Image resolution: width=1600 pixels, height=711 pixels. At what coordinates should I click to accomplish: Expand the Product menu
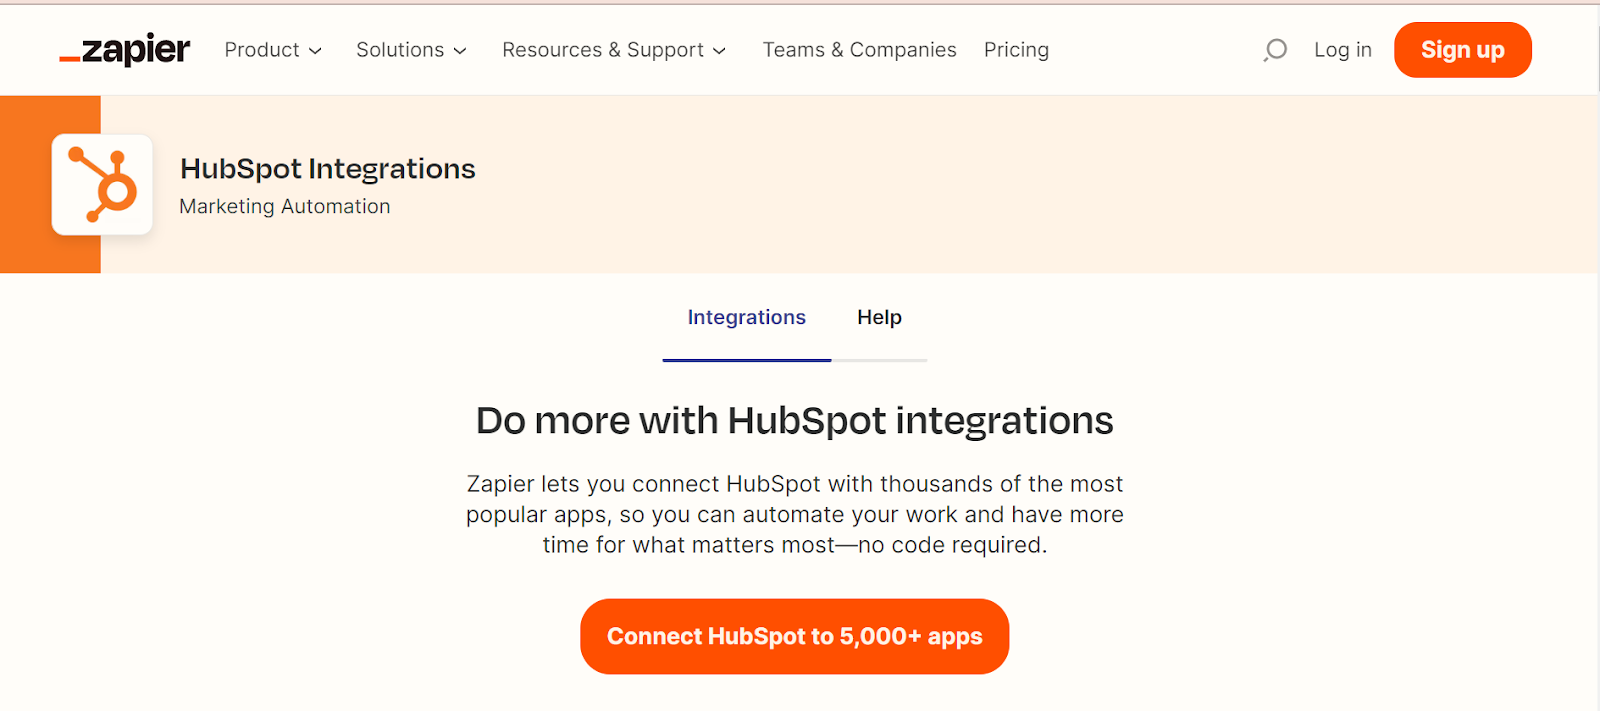273,50
